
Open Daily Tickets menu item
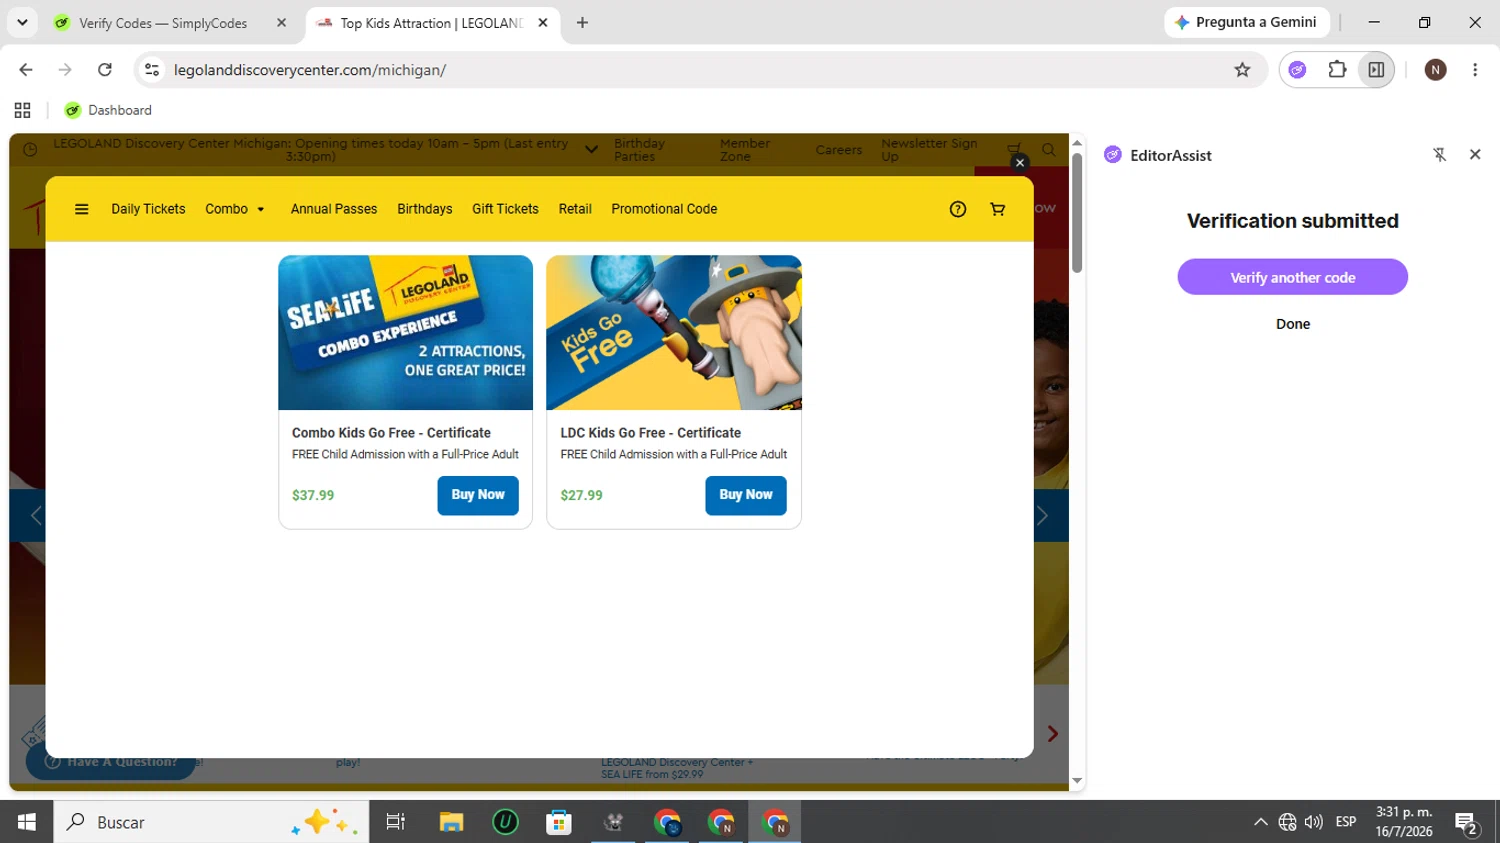pyautogui.click(x=148, y=209)
